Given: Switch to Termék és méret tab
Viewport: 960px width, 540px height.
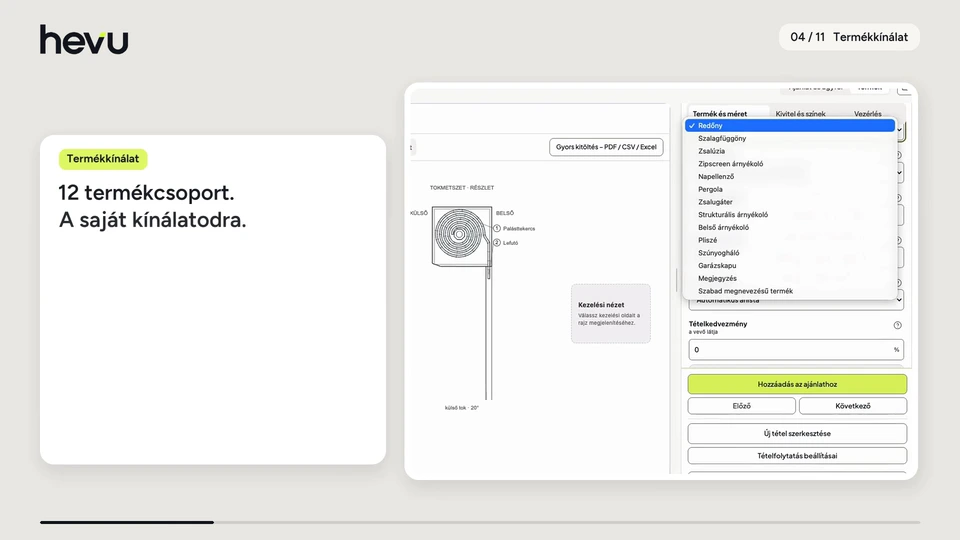Looking at the screenshot, I should click(x=719, y=114).
